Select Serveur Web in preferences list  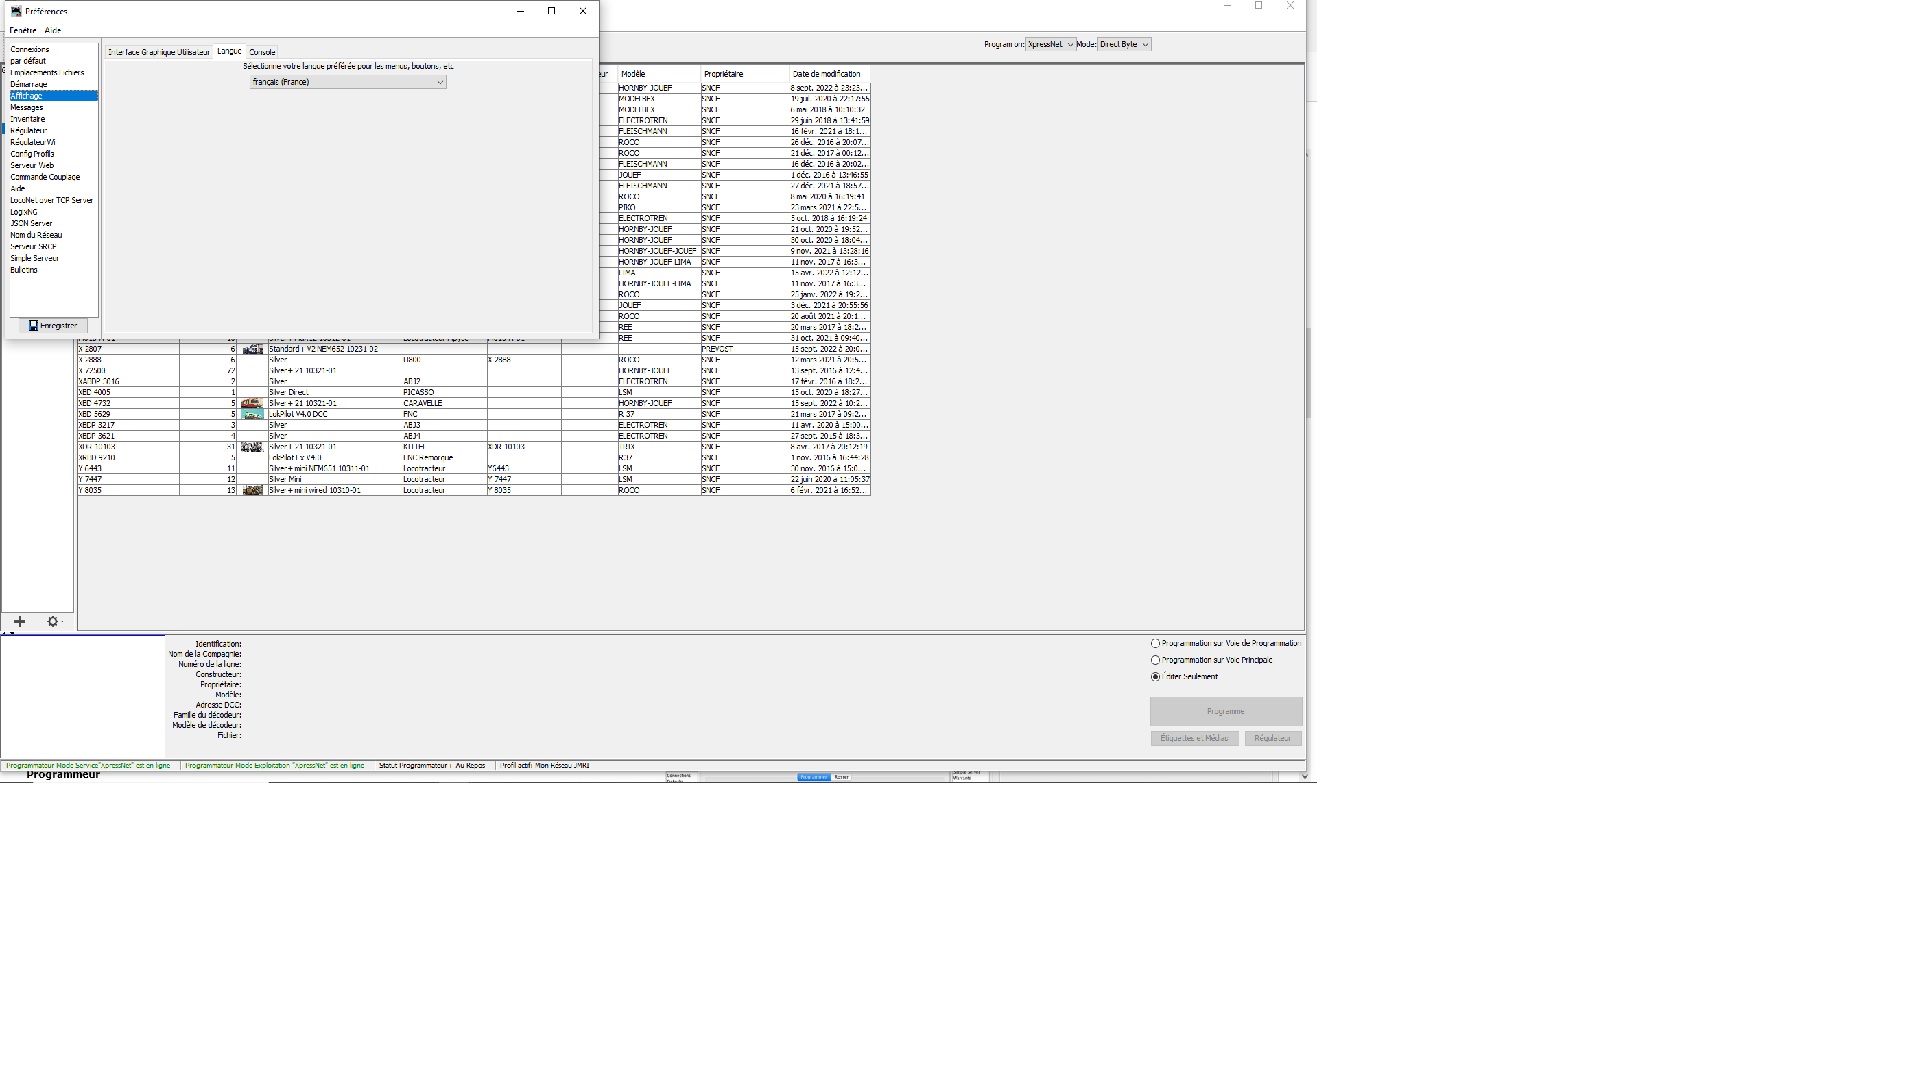pyautogui.click(x=53, y=165)
